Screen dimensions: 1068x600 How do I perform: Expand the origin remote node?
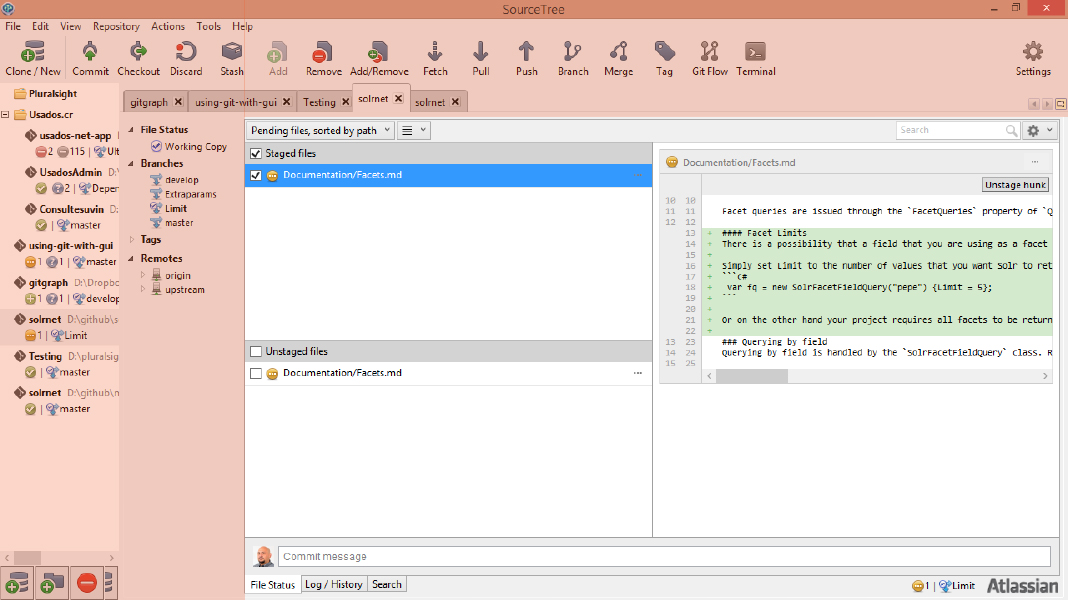[142, 275]
